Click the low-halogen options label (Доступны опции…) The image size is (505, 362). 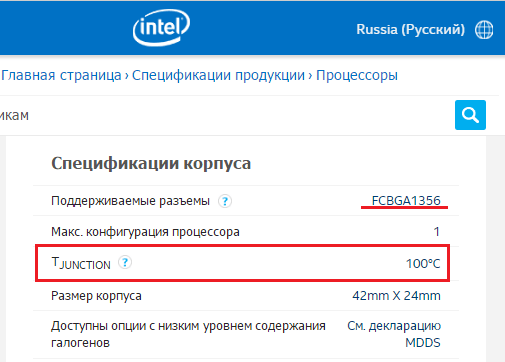tap(188, 334)
